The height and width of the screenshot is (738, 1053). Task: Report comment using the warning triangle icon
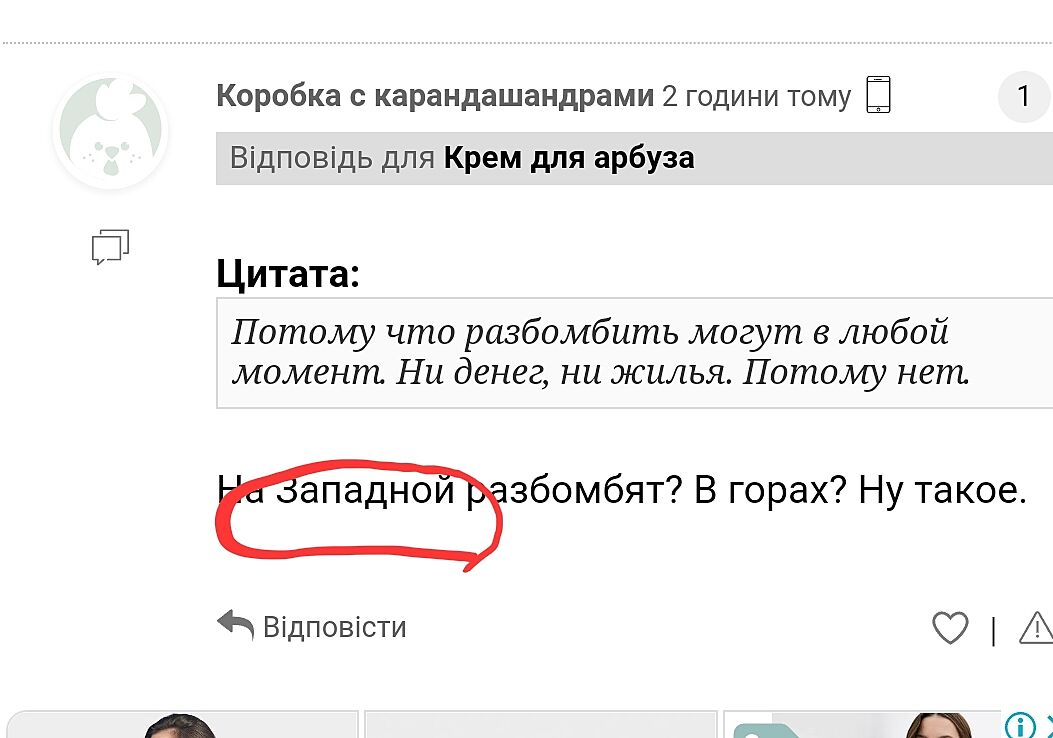click(x=1036, y=628)
